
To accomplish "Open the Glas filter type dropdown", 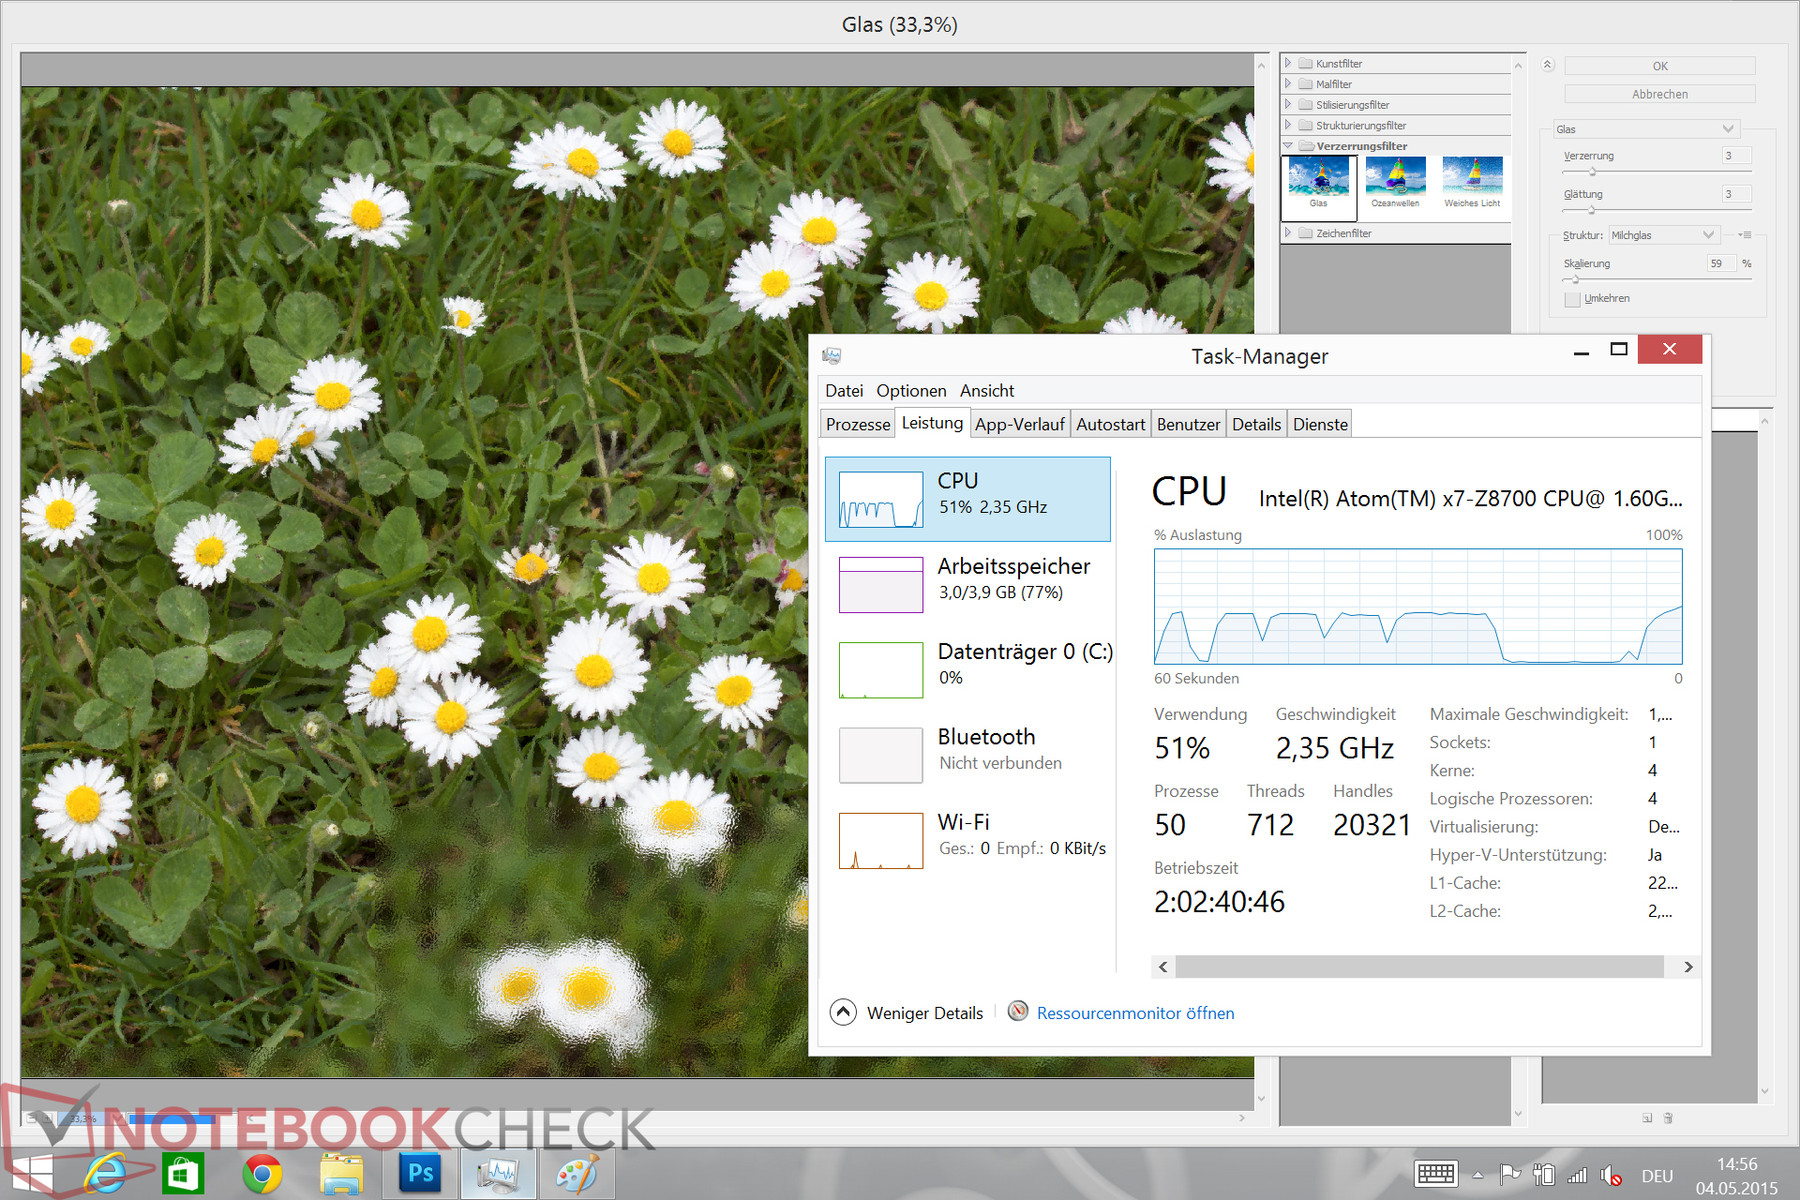I will [x=1646, y=129].
